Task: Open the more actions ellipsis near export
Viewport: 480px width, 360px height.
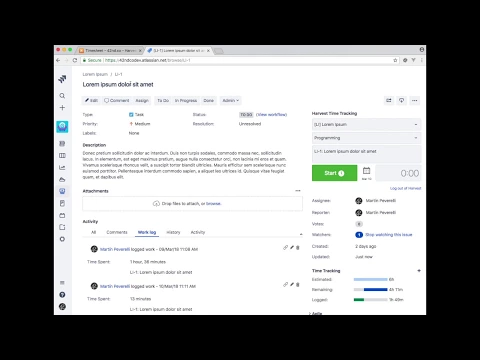Action: tap(414, 100)
